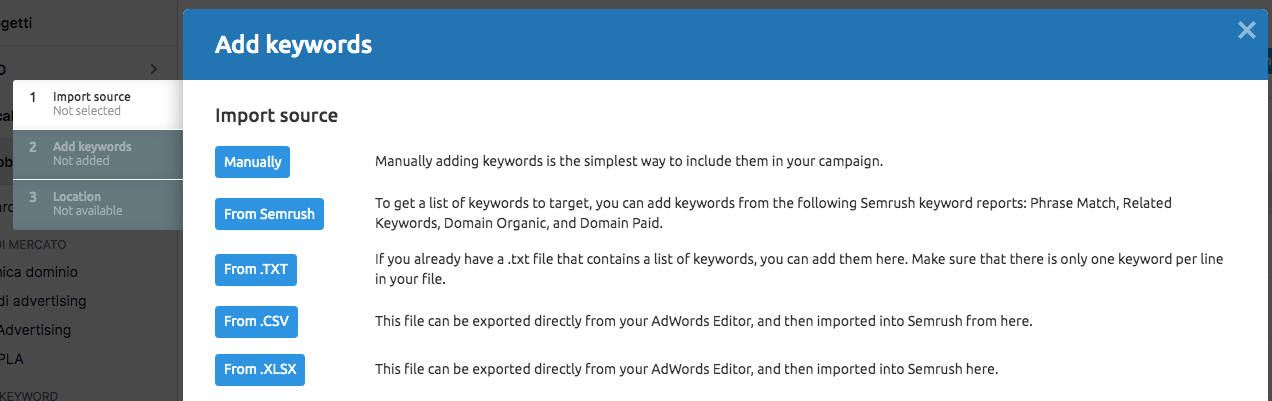
Task: Open the 'nica dominio' sidebar link
Action: (39, 271)
